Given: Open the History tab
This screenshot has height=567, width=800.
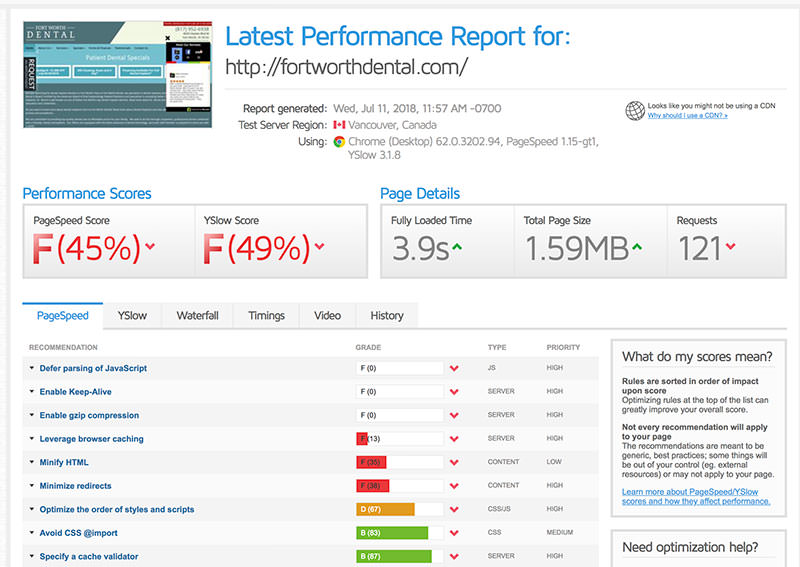Looking at the screenshot, I should point(387,316).
